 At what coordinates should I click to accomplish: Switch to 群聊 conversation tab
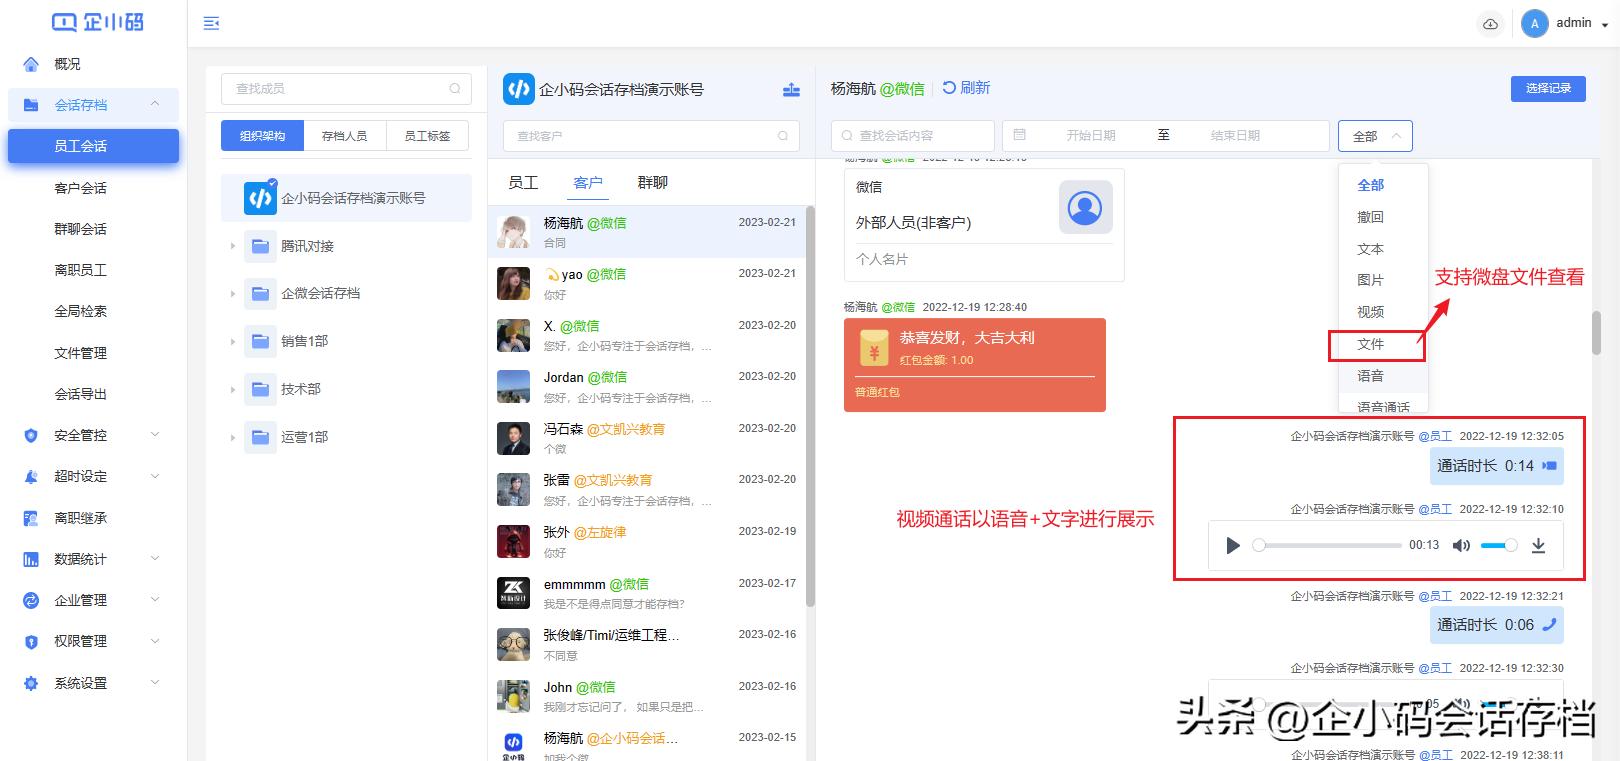[652, 182]
